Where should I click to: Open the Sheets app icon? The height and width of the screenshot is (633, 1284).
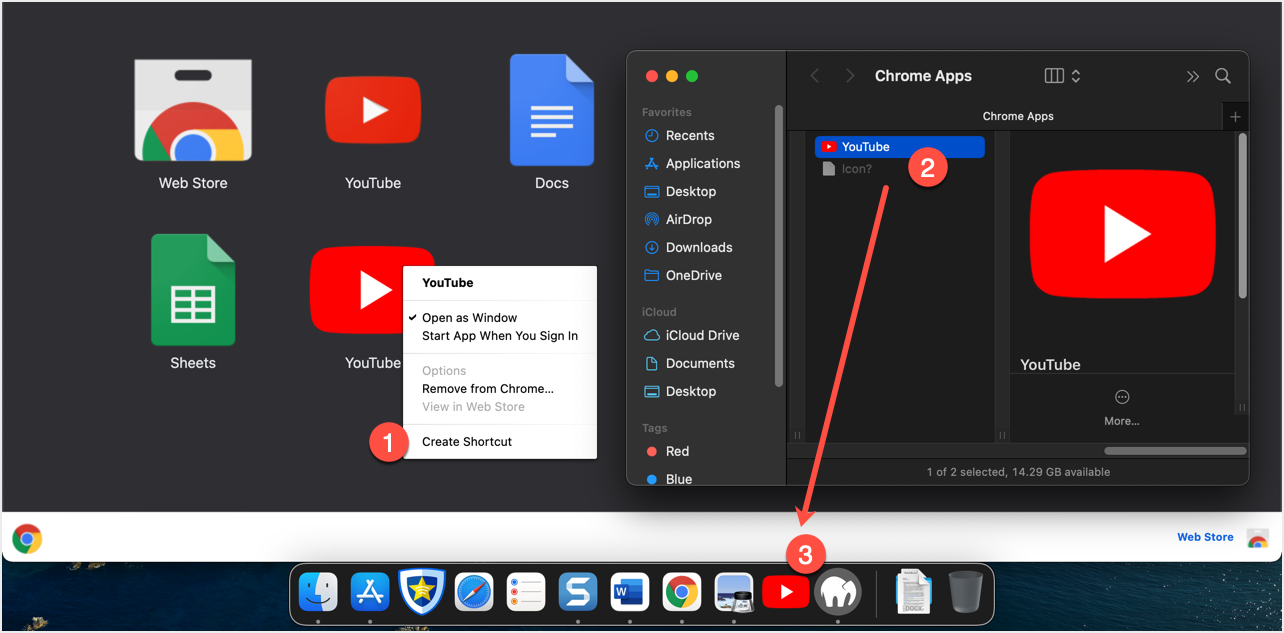click(192, 291)
